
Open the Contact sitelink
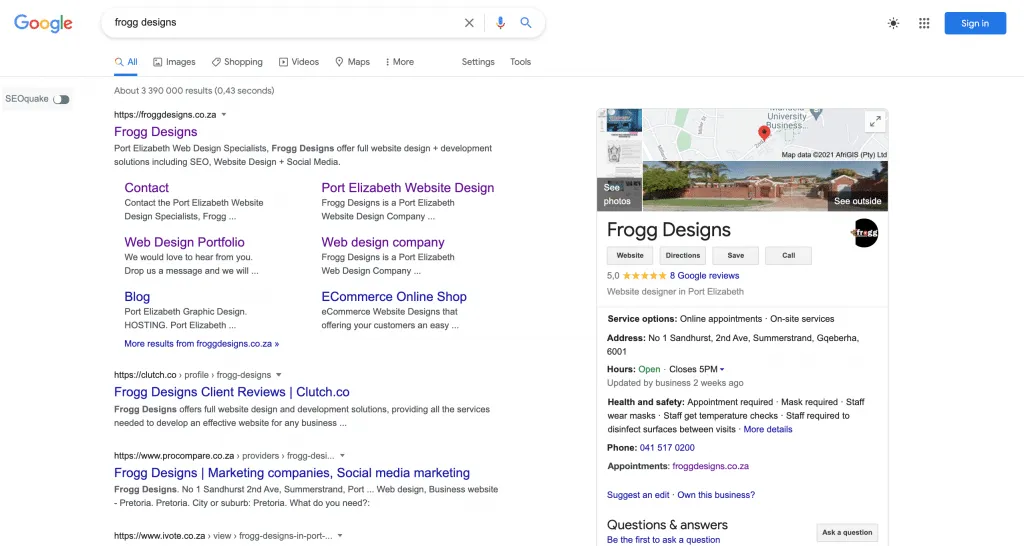pos(146,187)
